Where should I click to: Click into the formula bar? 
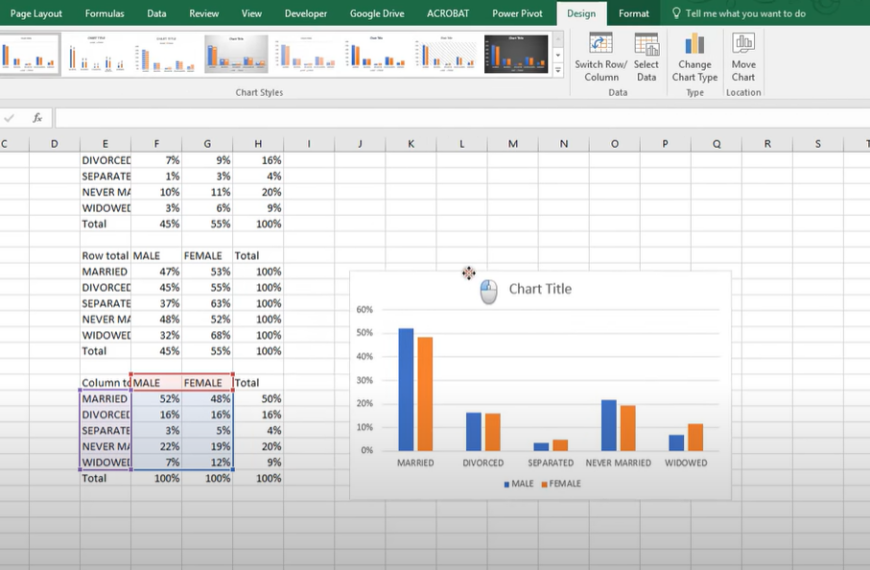[462, 118]
